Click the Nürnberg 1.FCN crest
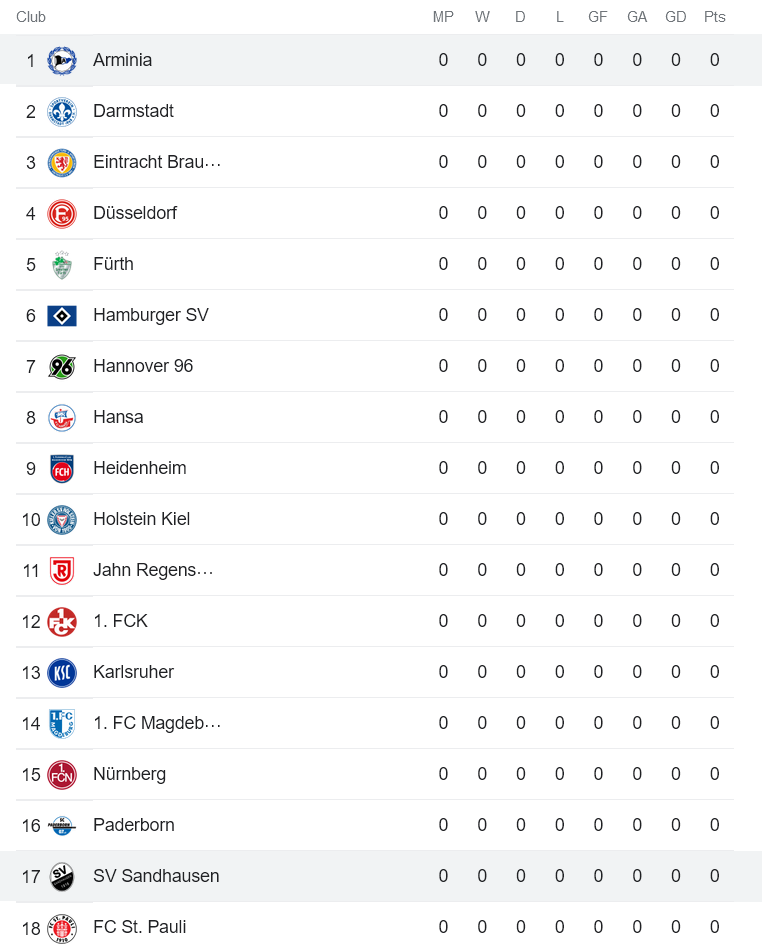762x951 pixels. [63, 774]
